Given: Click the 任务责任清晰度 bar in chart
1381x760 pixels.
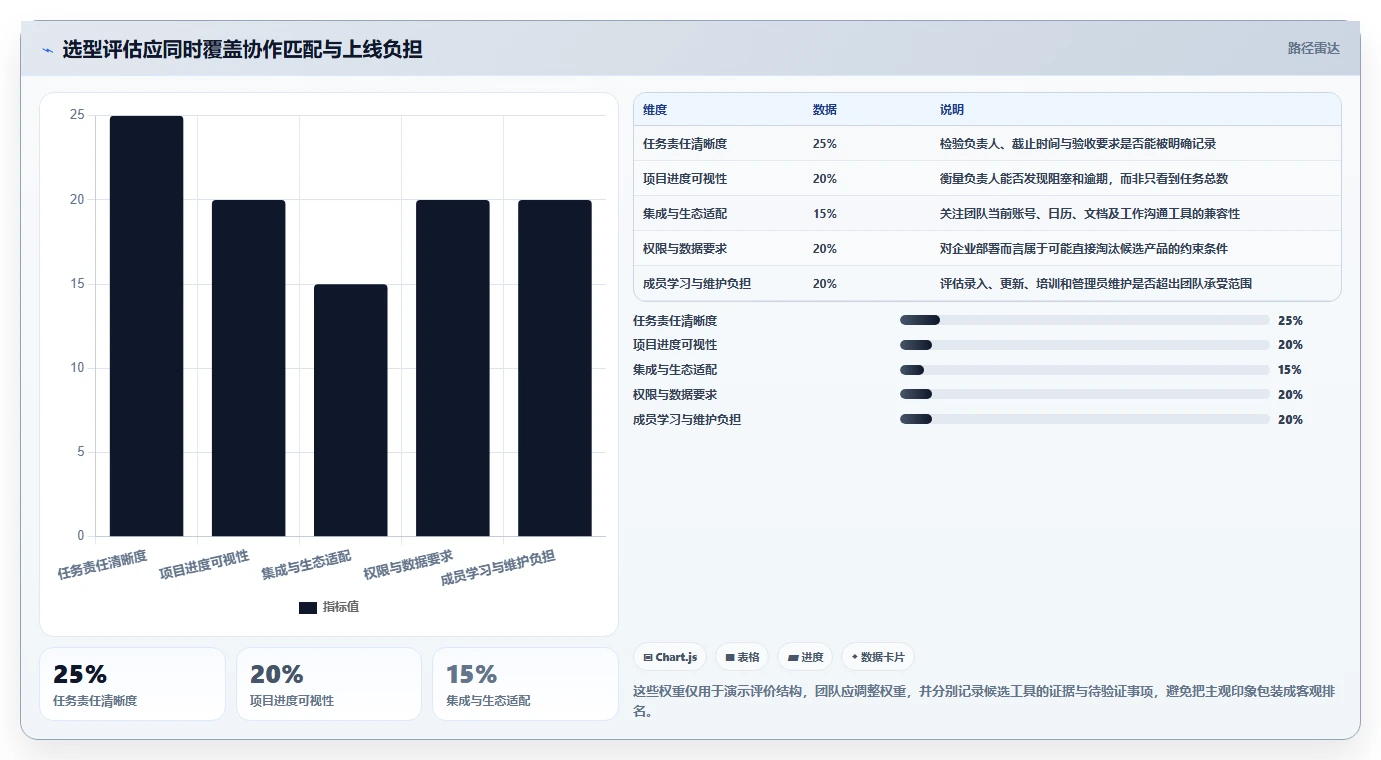Looking at the screenshot, I should coord(146,326).
